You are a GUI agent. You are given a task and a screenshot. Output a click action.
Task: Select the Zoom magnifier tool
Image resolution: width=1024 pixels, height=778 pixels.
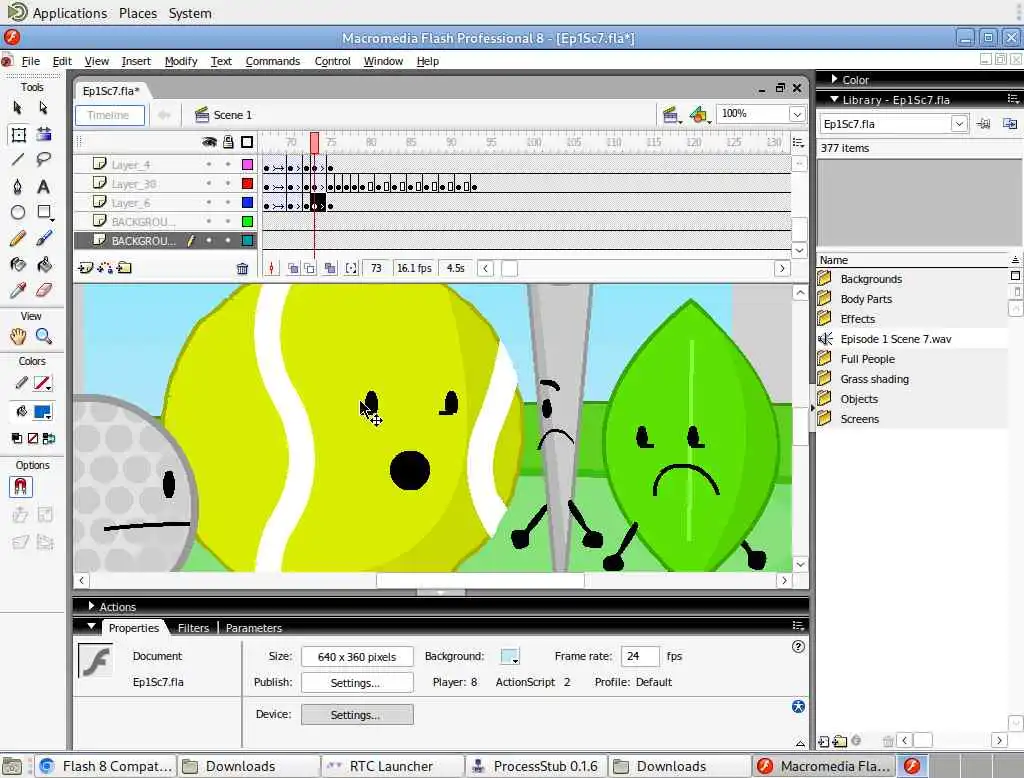pyautogui.click(x=44, y=336)
